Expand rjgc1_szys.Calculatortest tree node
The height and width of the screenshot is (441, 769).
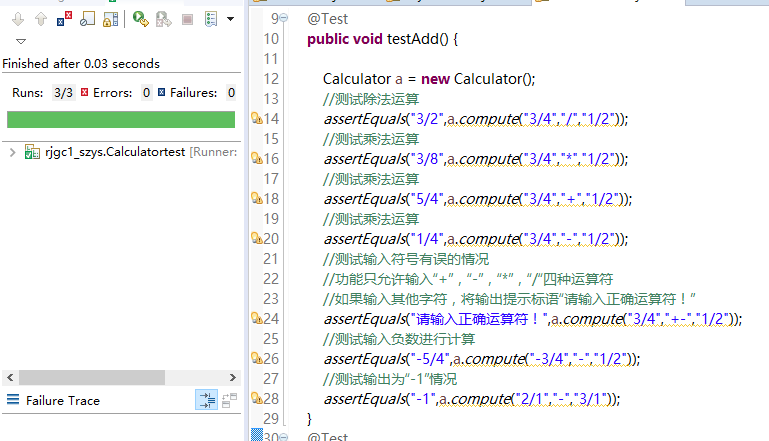(x=13, y=152)
